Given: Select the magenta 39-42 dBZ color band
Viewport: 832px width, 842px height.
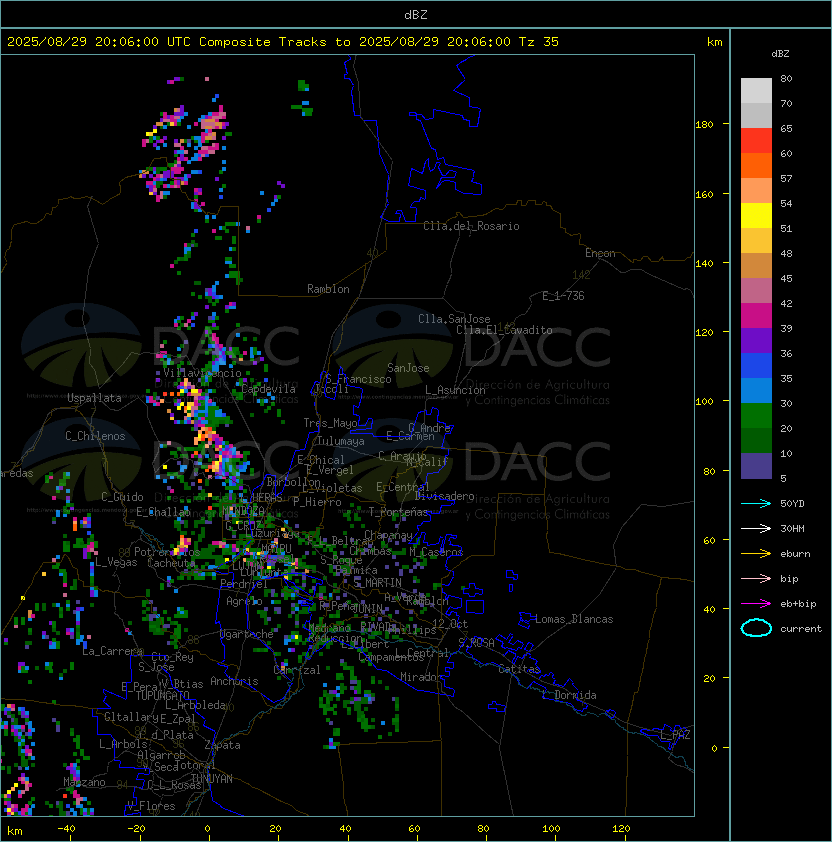Looking at the screenshot, I should [756, 316].
